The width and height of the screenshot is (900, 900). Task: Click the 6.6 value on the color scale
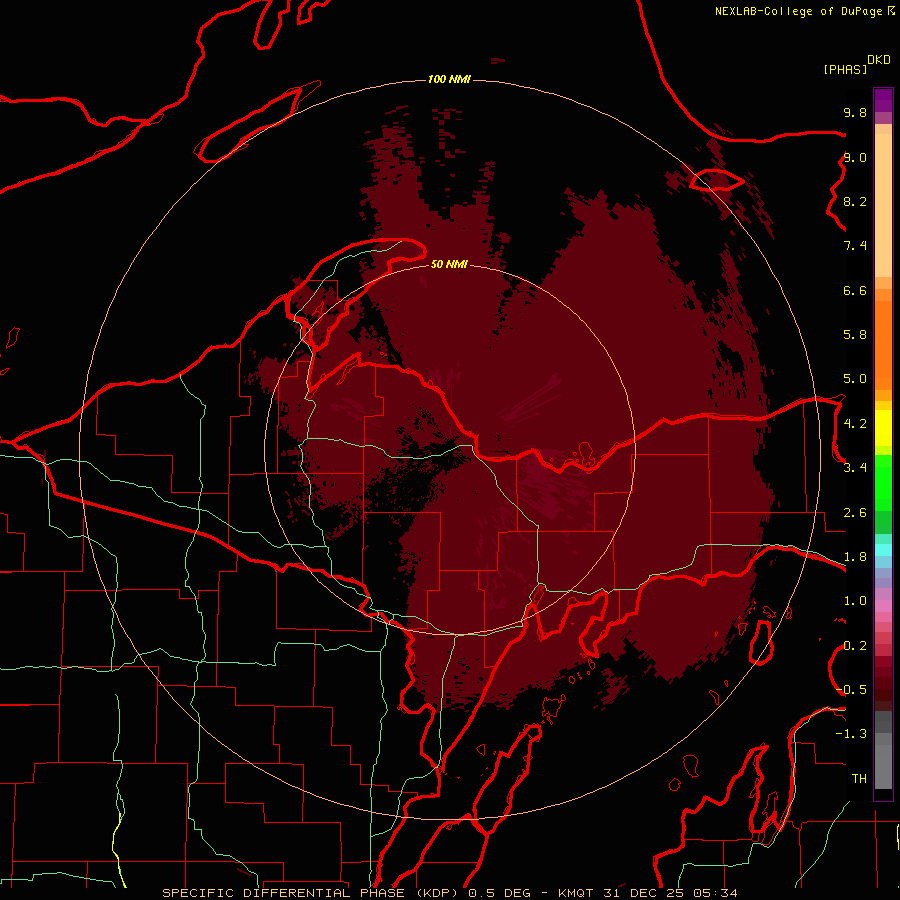[x=855, y=290]
